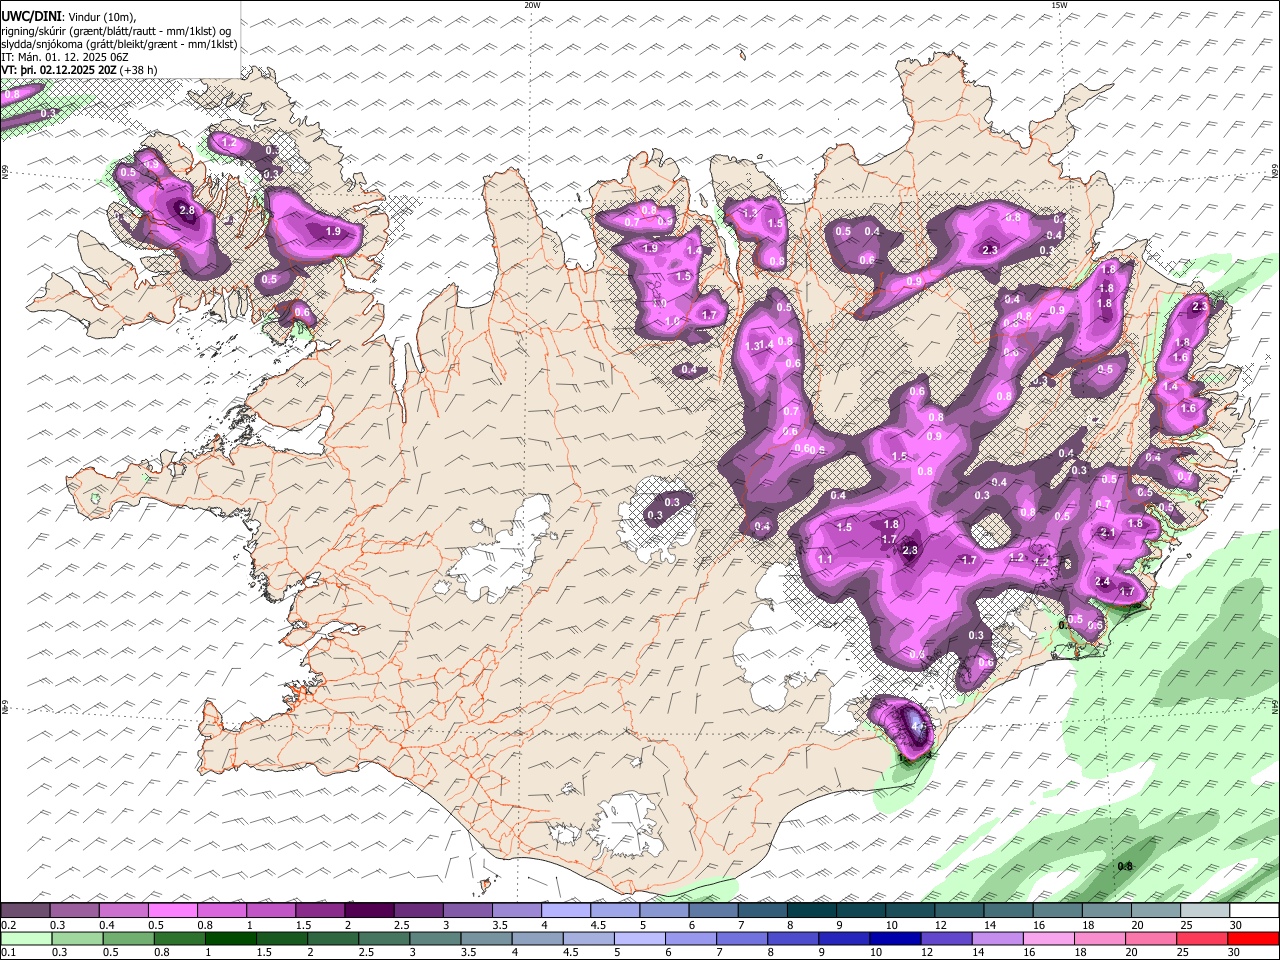Click the '14' label in the upper legend row
Image resolution: width=1280 pixels, height=960 pixels.
990,925
